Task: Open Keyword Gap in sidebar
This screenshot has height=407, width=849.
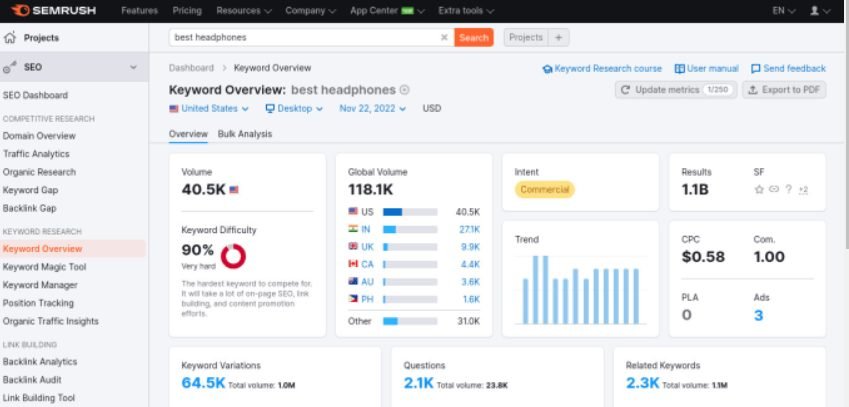Action: 30,190
